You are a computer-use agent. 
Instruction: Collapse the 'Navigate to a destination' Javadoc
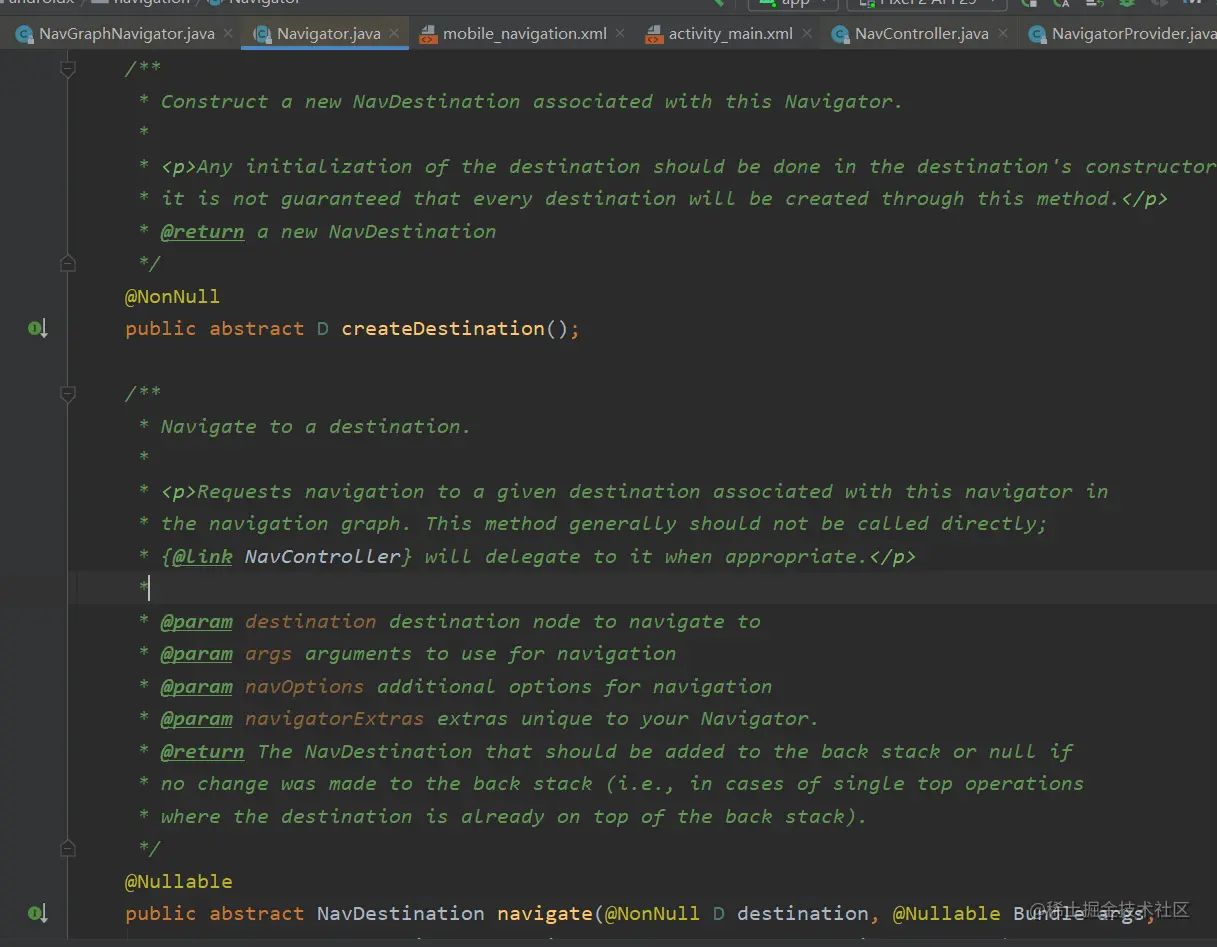(68, 394)
